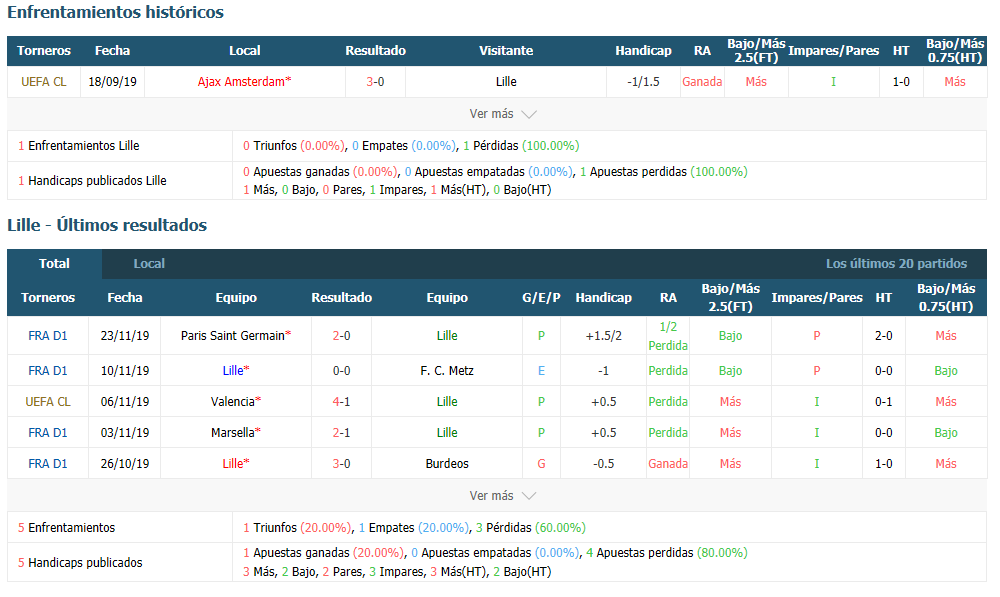This screenshot has width=1000, height=597.
Task: Select handicap +1.5/2 for PSG match
Action: pyautogui.click(x=603, y=335)
